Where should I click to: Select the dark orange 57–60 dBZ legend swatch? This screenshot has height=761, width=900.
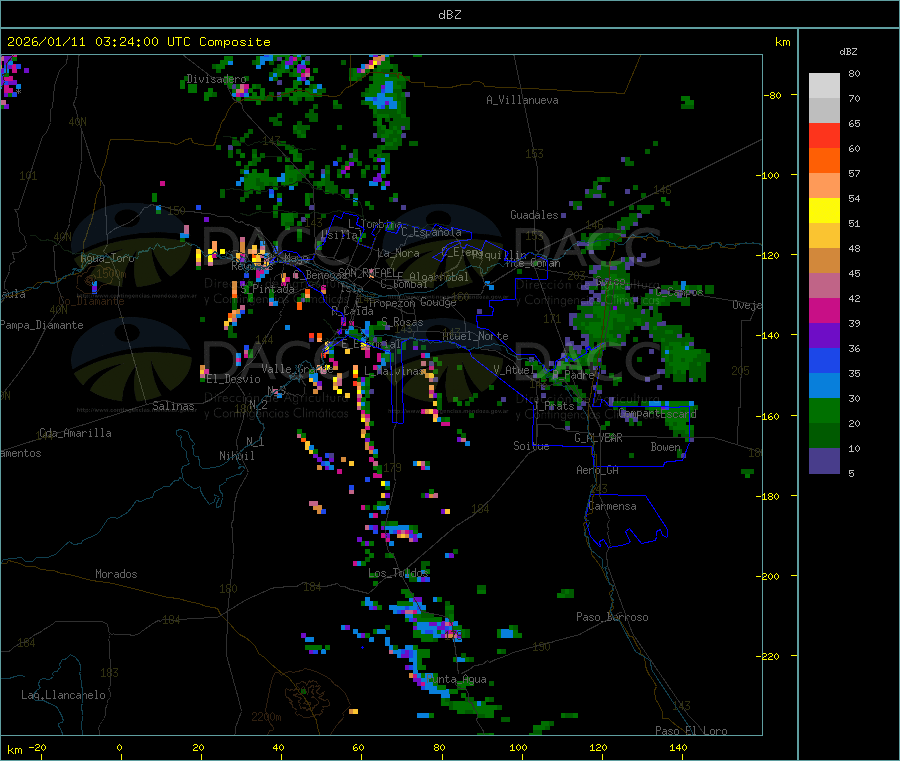click(x=824, y=161)
